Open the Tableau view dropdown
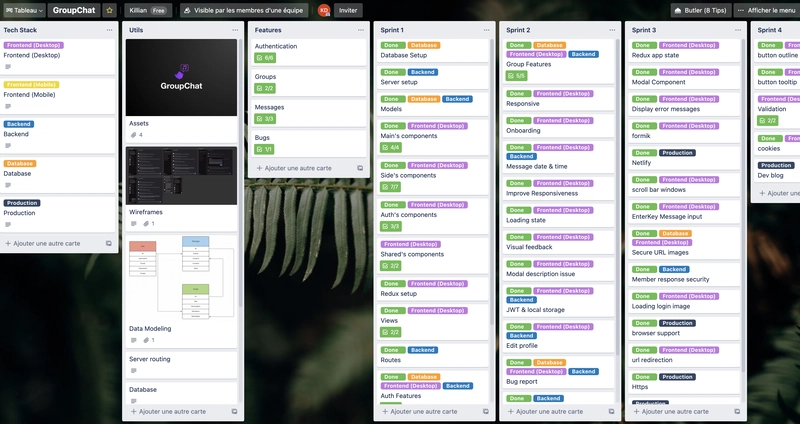 point(23,10)
